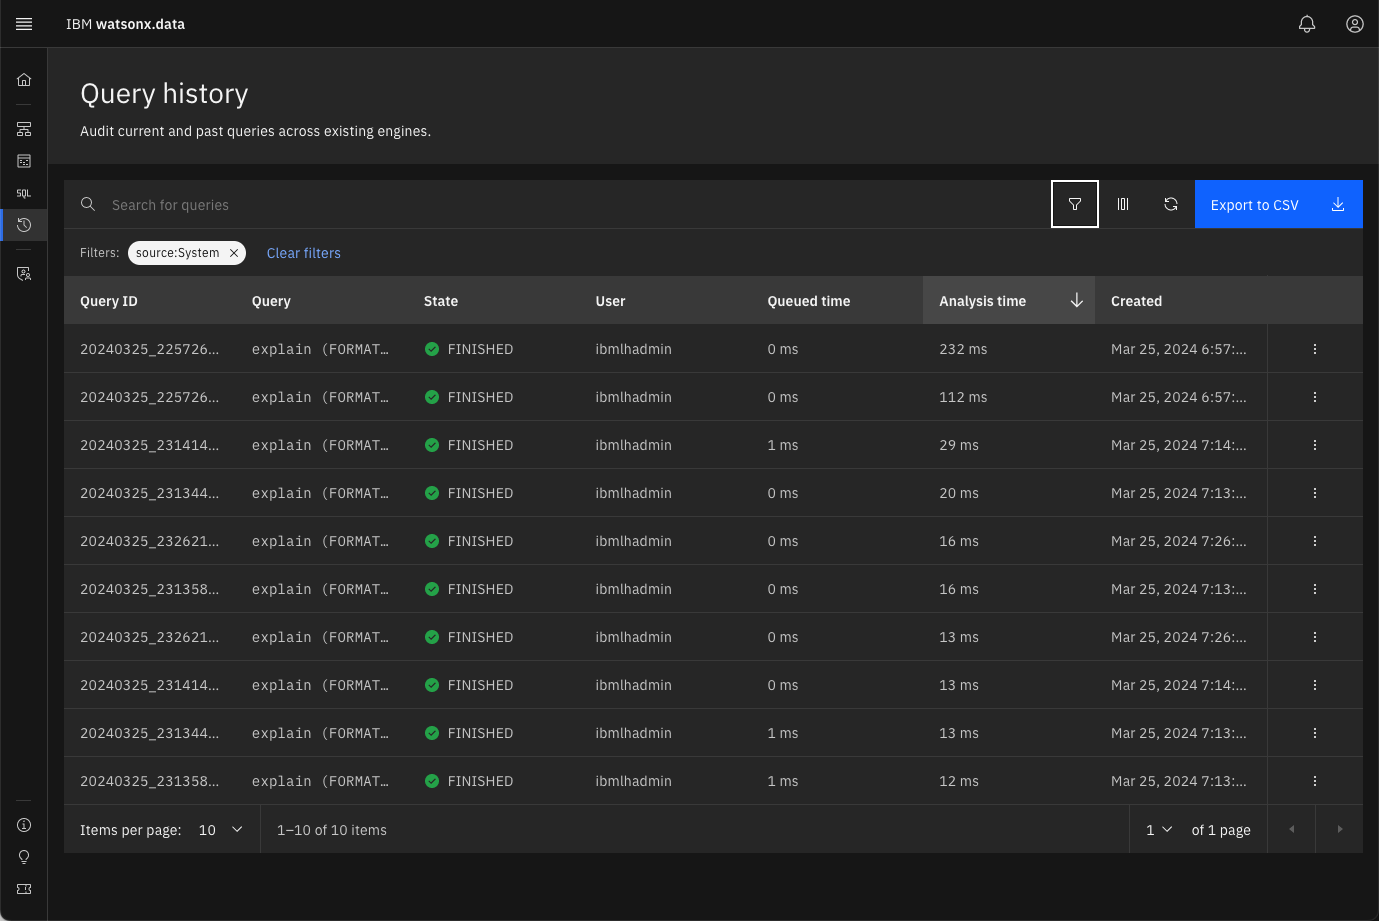Image resolution: width=1379 pixels, height=921 pixels.
Task: Select Query history sidebar icon
Action: click(24, 225)
